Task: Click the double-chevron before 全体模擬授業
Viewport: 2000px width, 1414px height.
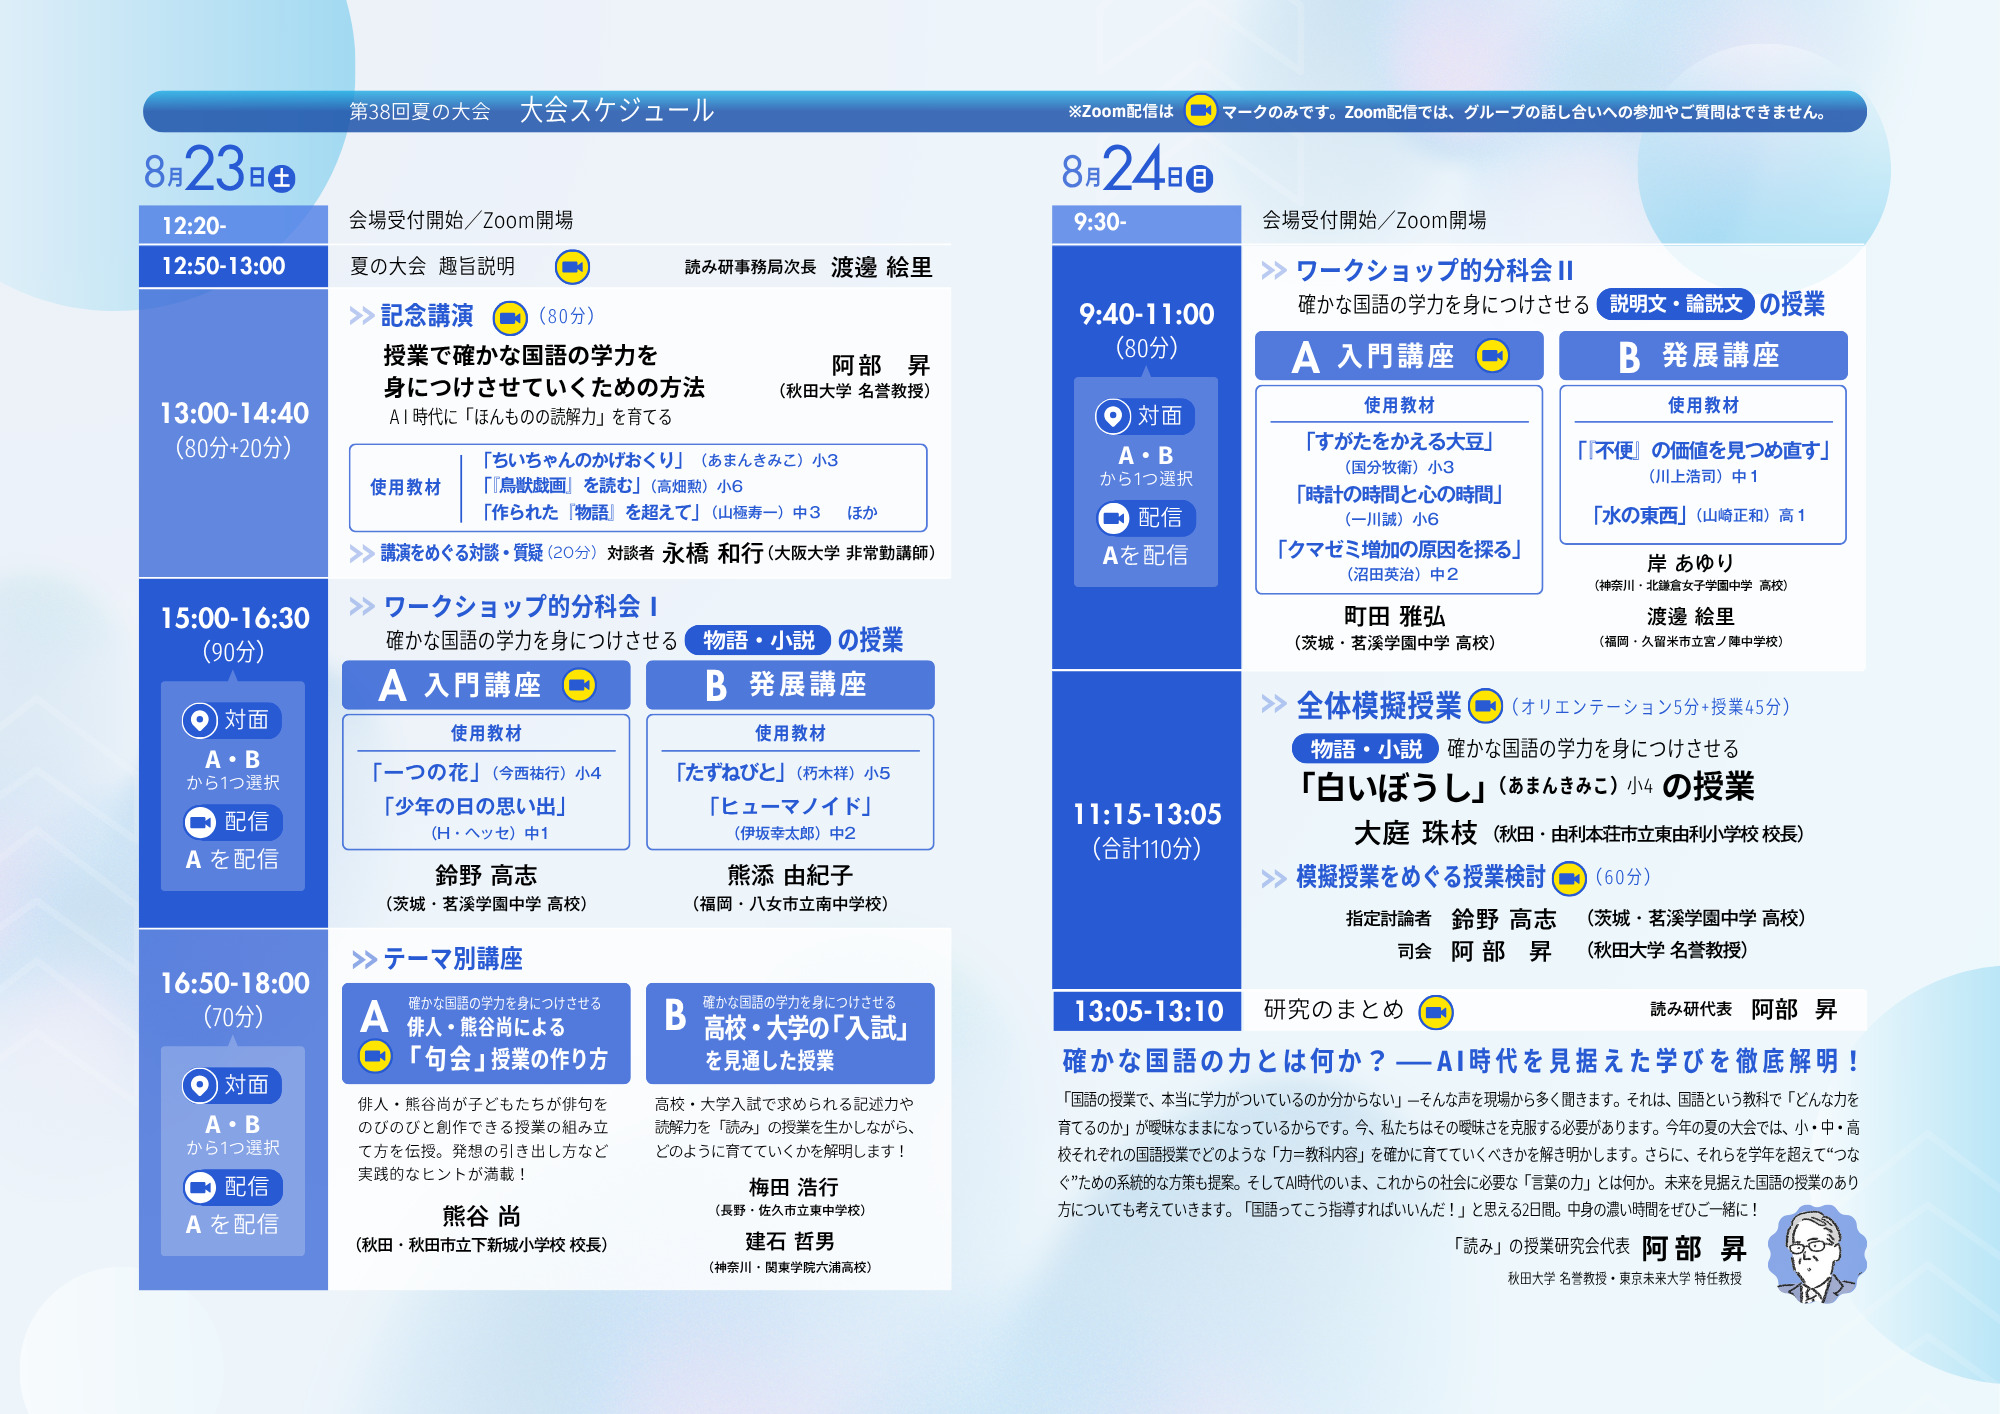Action: [x=1273, y=704]
